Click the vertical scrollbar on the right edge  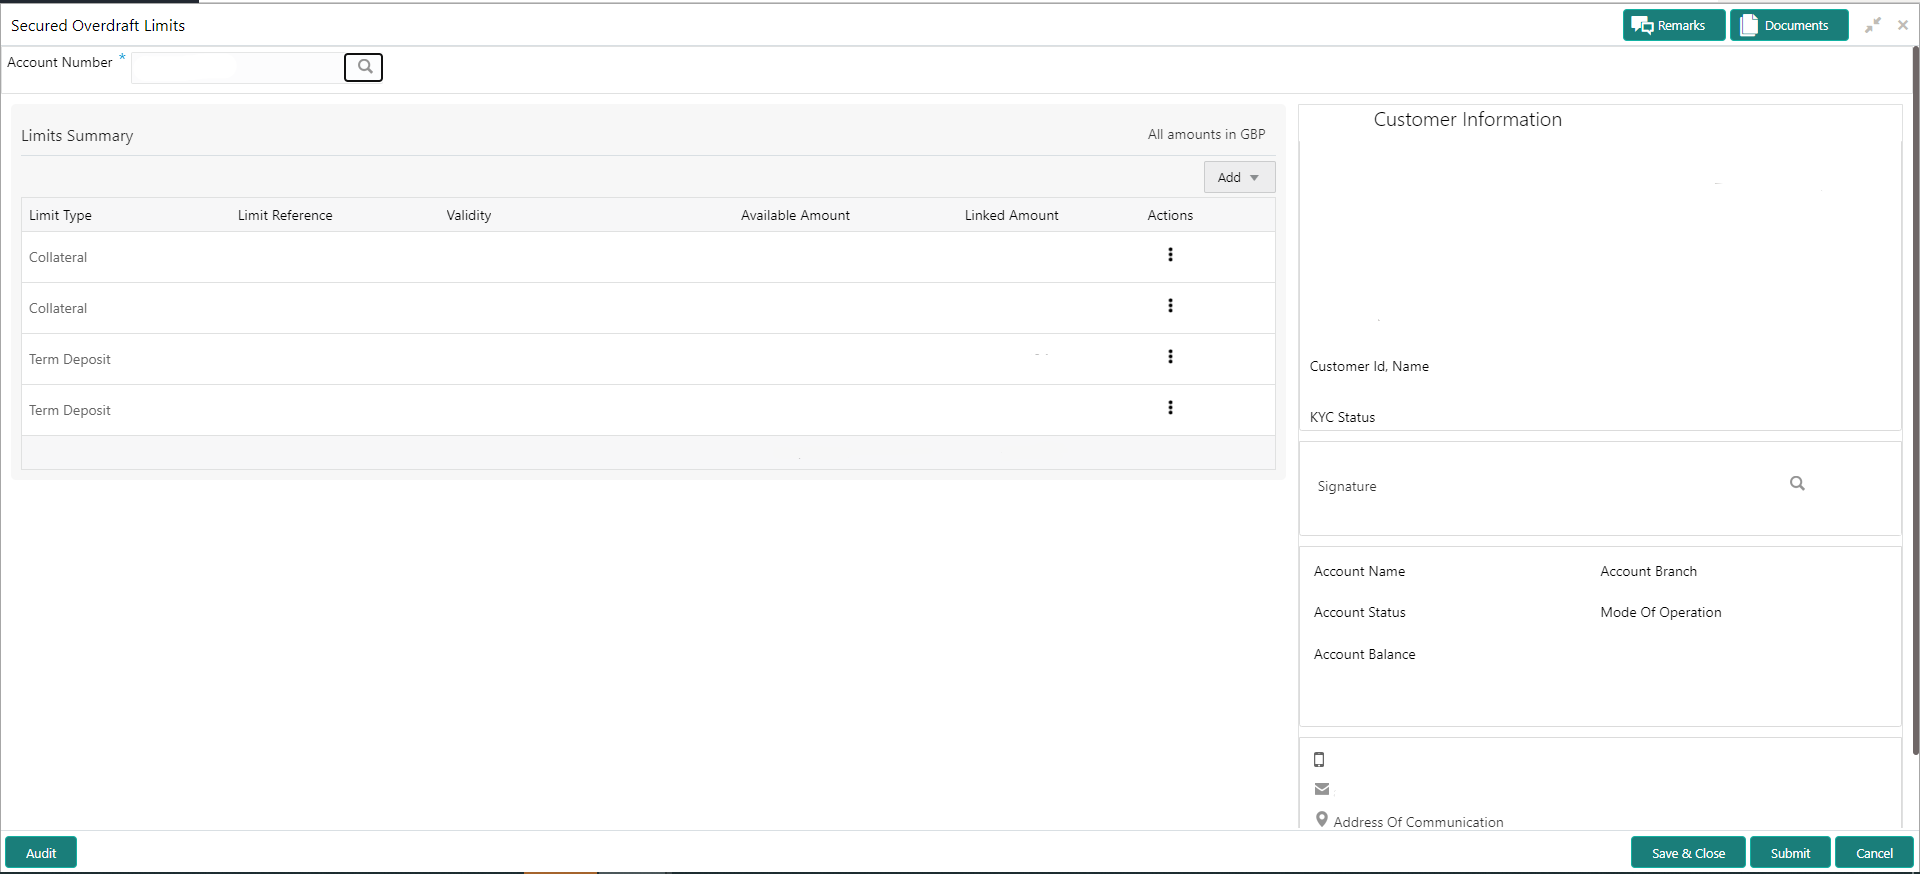pos(1915,400)
